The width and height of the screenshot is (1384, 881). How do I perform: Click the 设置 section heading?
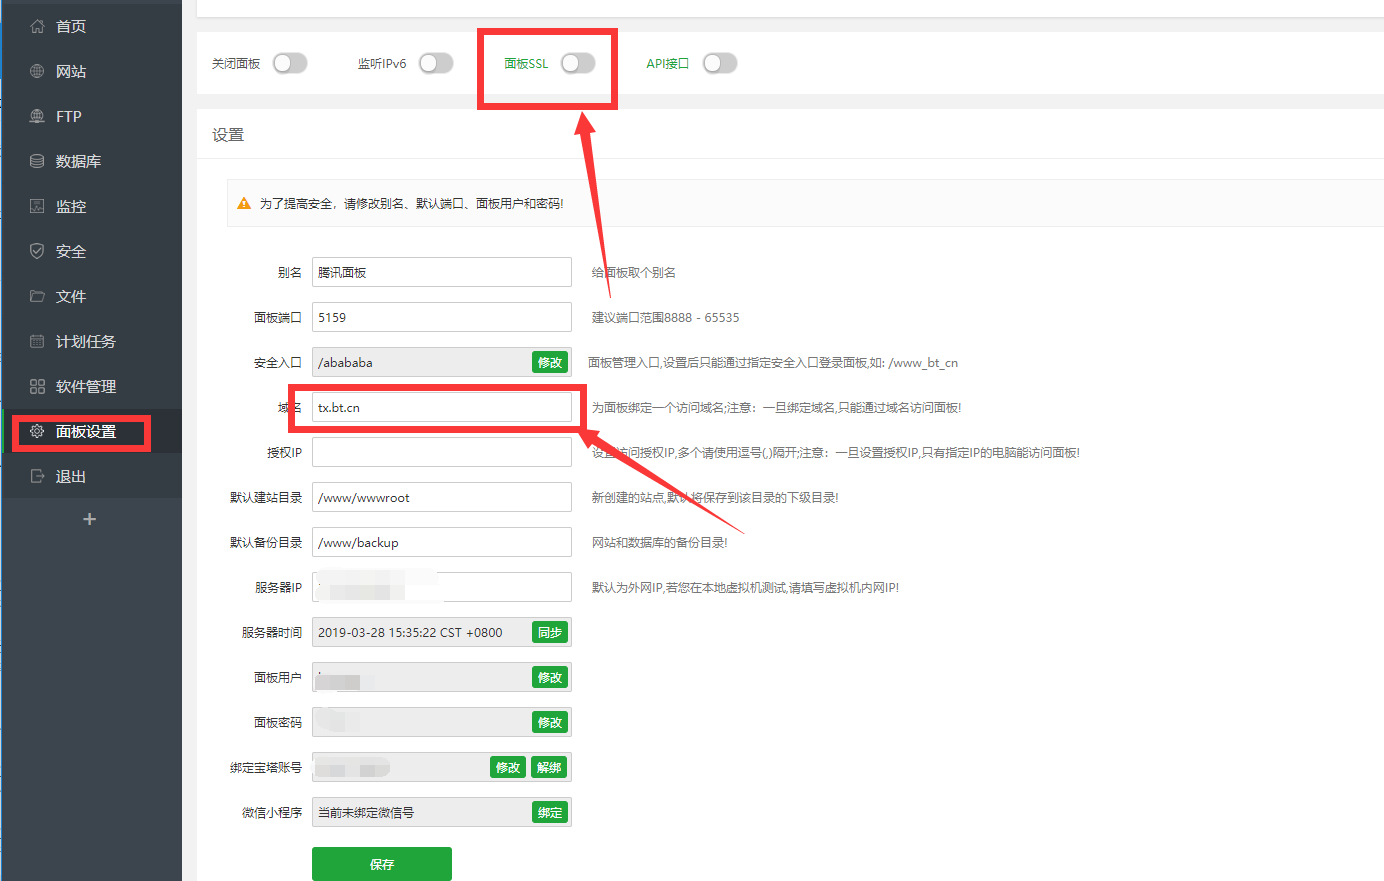pos(228,134)
